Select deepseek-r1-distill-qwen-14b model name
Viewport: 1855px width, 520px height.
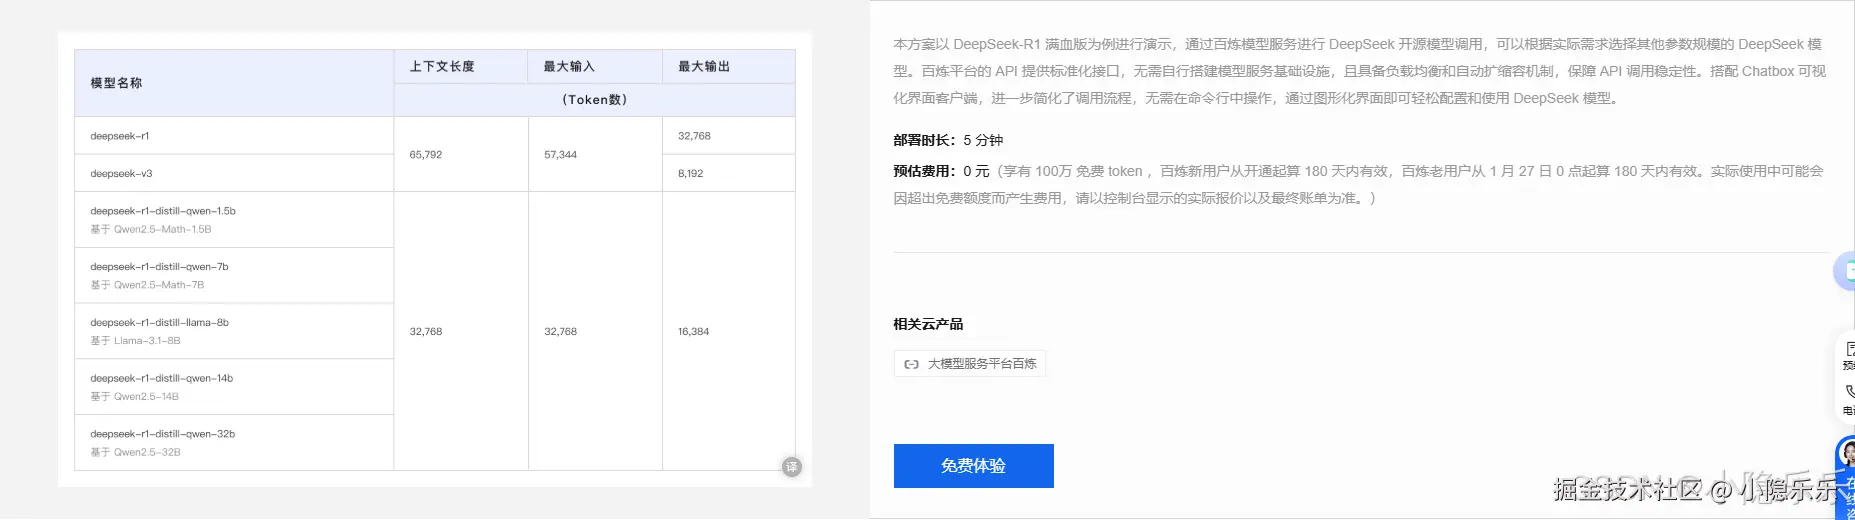tap(162, 379)
